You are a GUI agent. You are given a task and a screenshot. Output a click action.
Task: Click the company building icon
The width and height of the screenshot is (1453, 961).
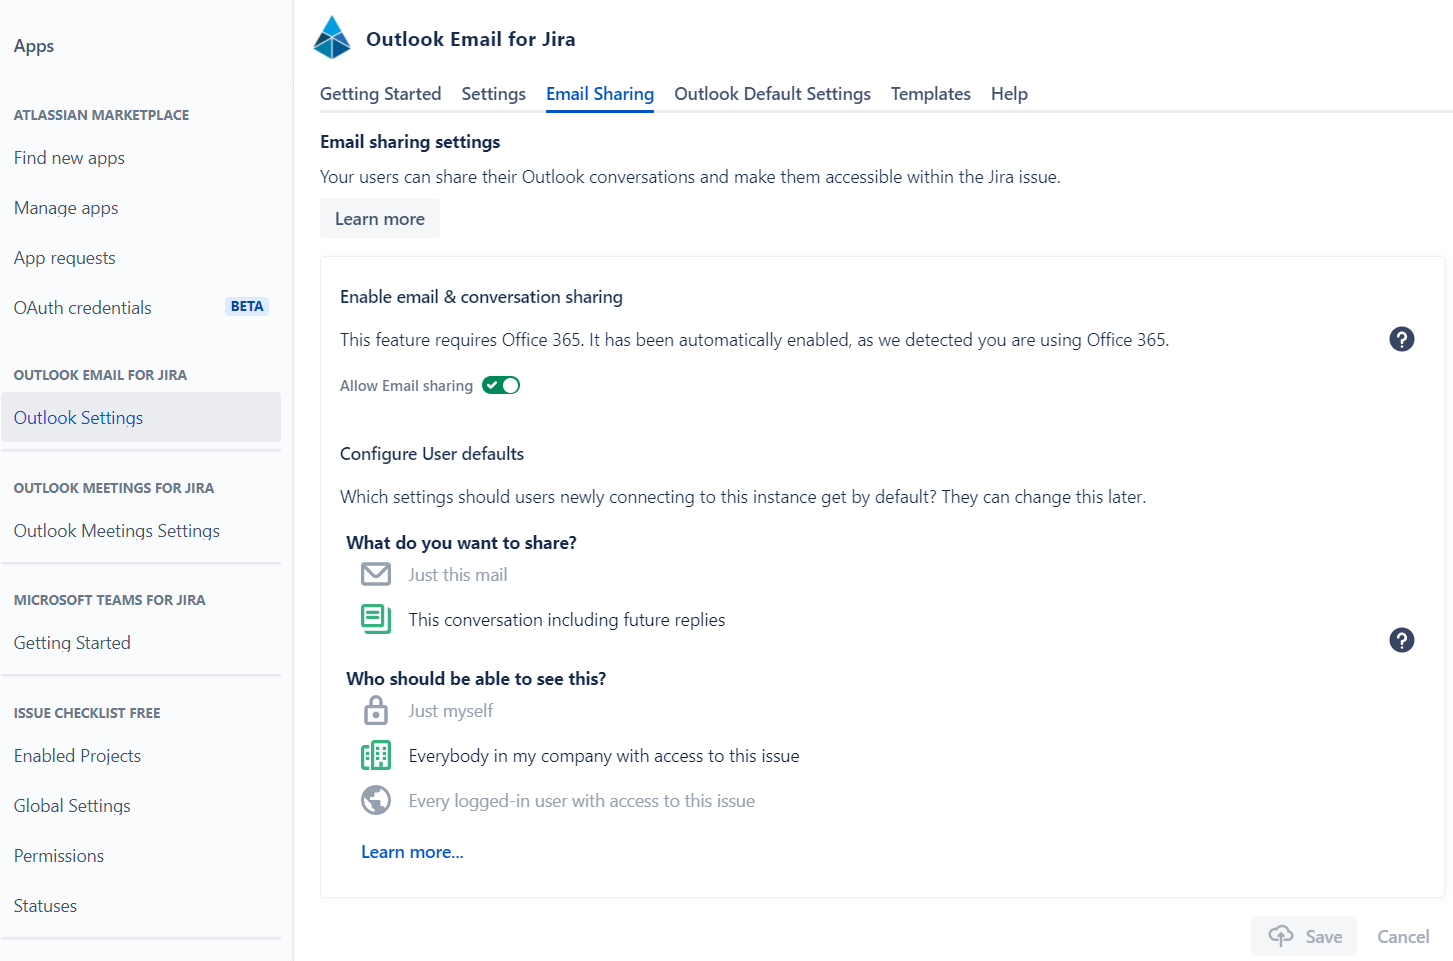point(375,755)
